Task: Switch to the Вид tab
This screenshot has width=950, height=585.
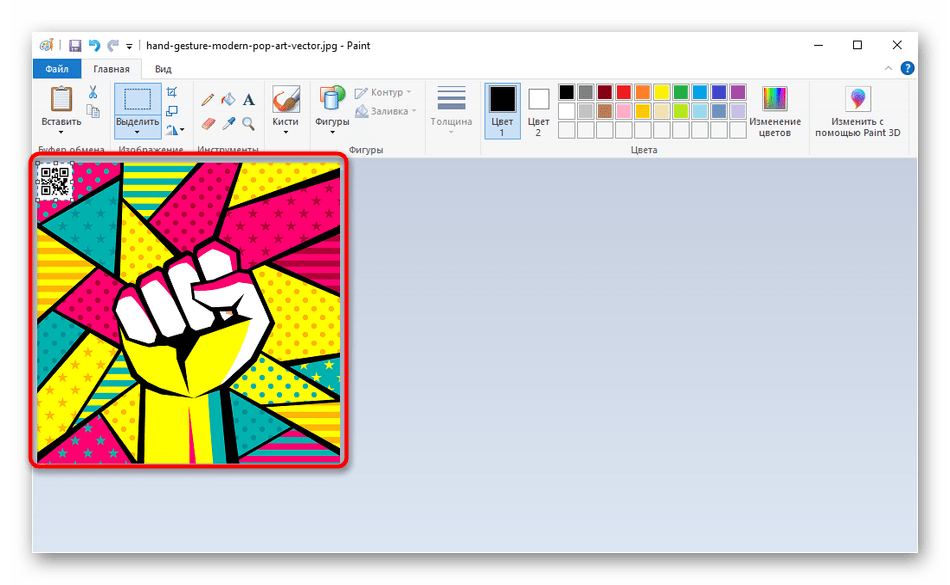Action: click(163, 69)
